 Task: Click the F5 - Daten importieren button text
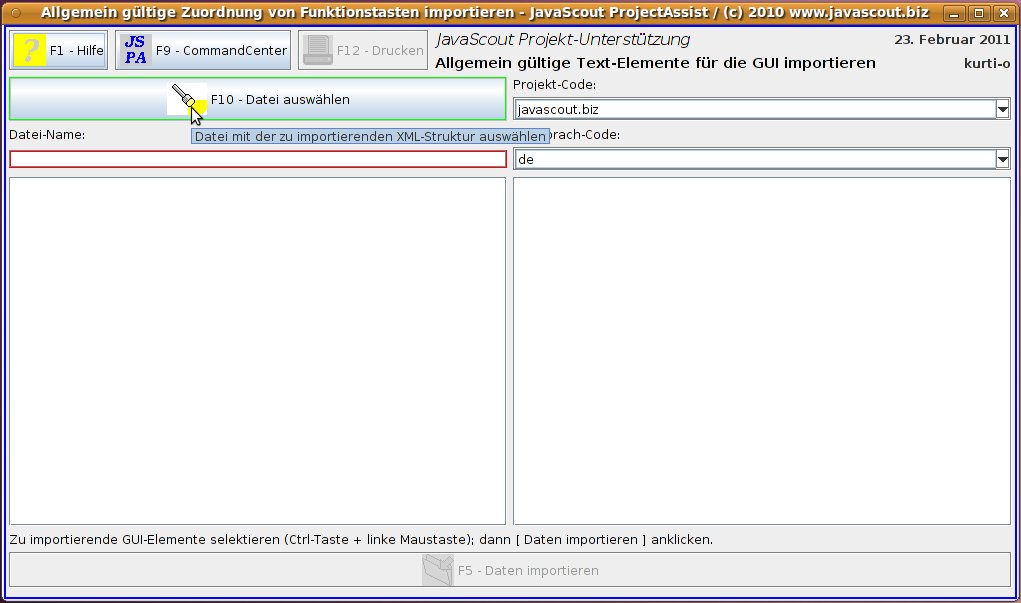(x=528, y=570)
